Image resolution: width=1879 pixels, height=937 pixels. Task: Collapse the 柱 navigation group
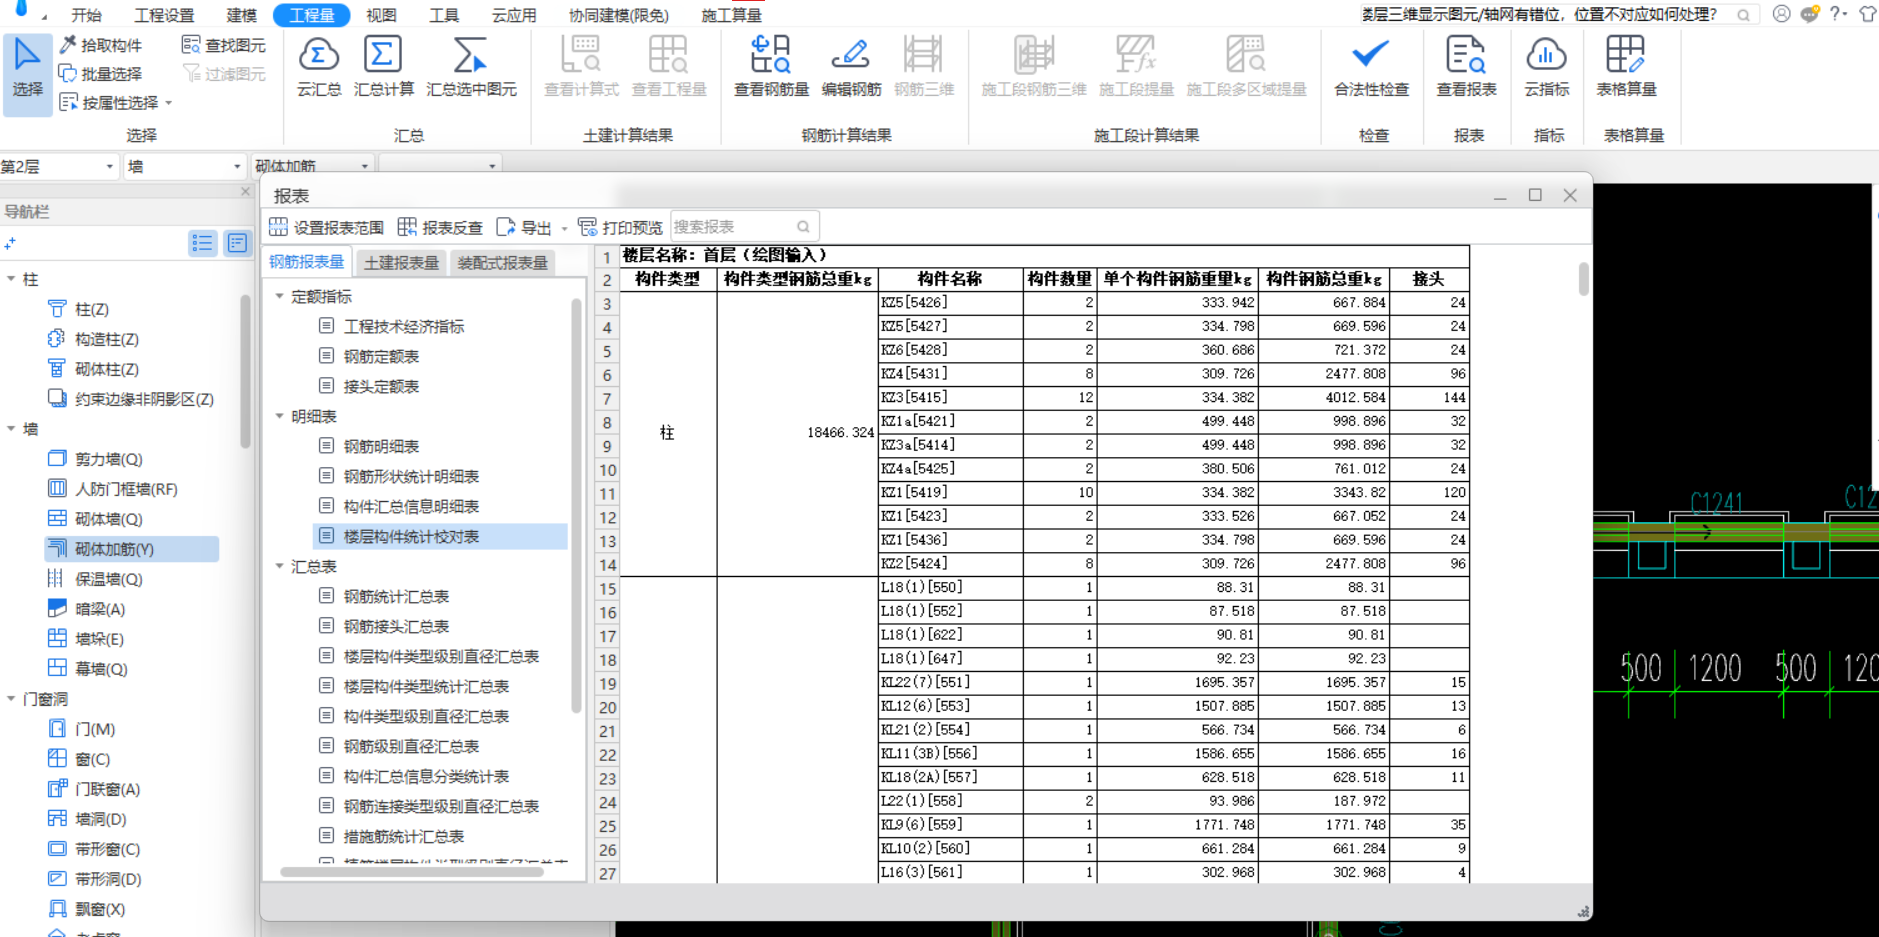(x=11, y=280)
